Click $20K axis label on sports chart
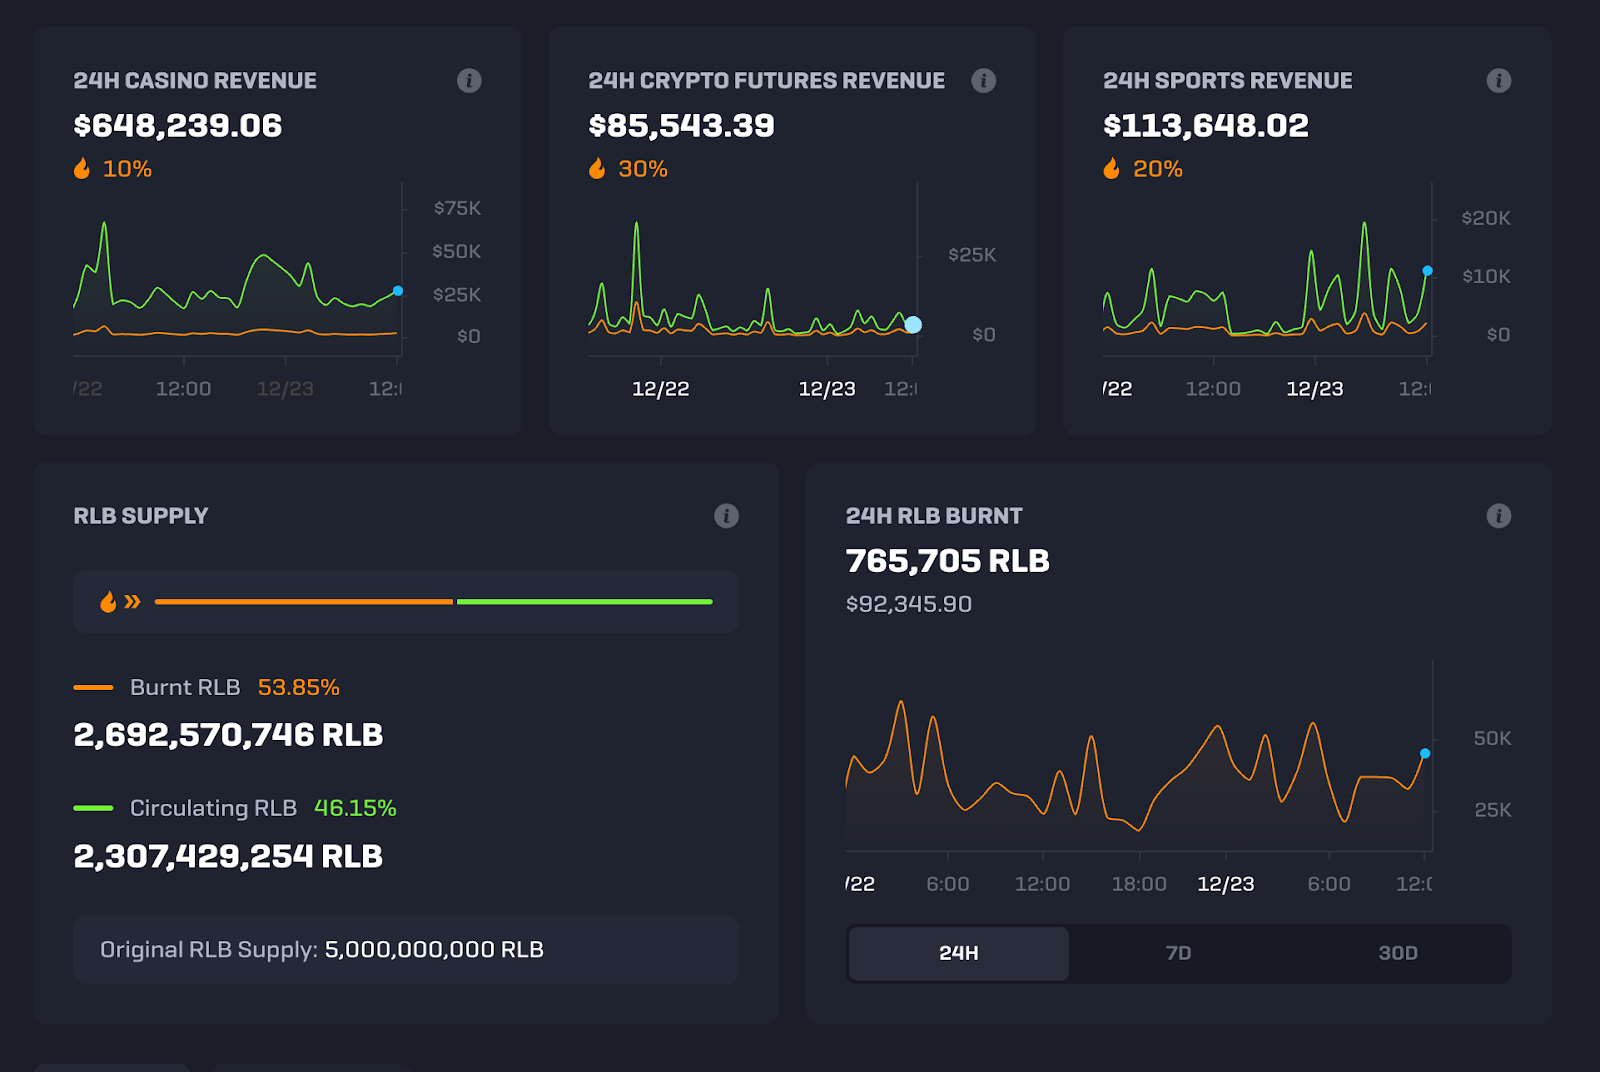The image size is (1600, 1072). click(1486, 218)
